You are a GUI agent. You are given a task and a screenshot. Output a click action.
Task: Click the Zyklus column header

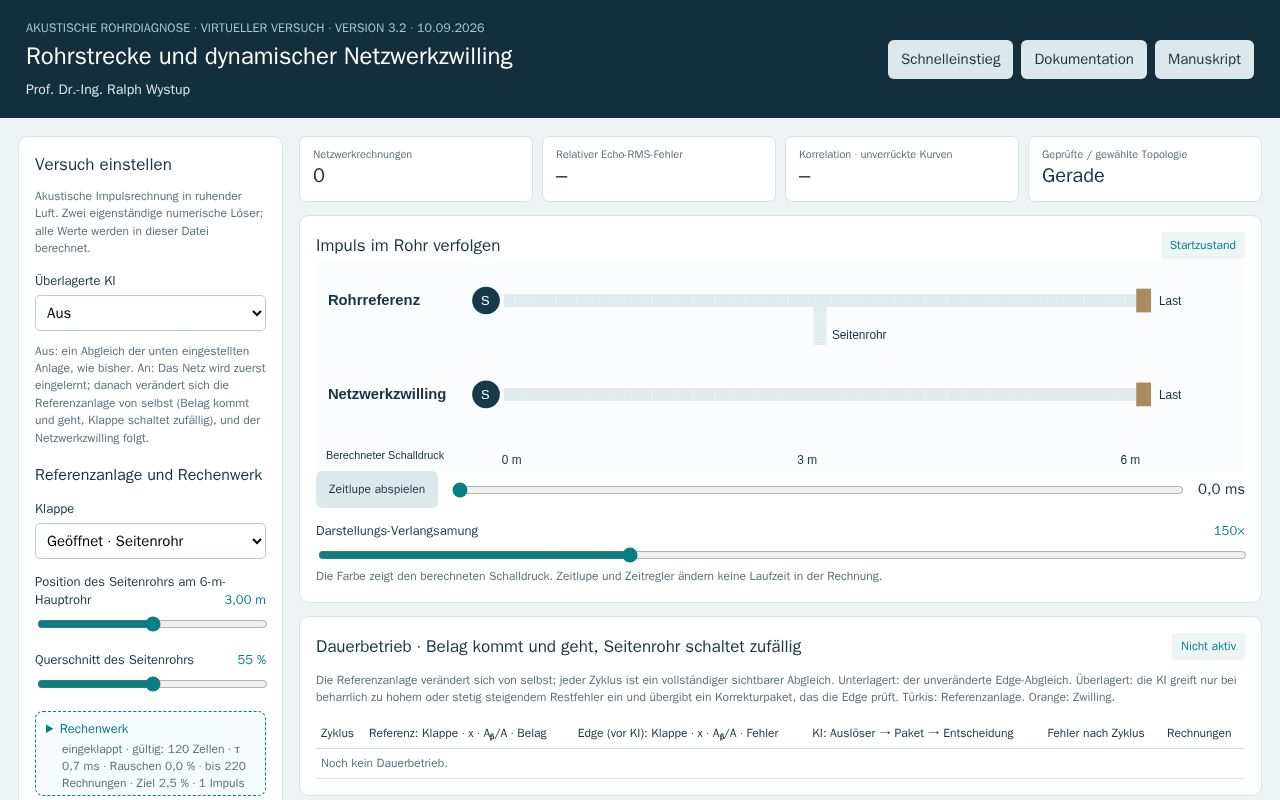click(x=337, y=733)
